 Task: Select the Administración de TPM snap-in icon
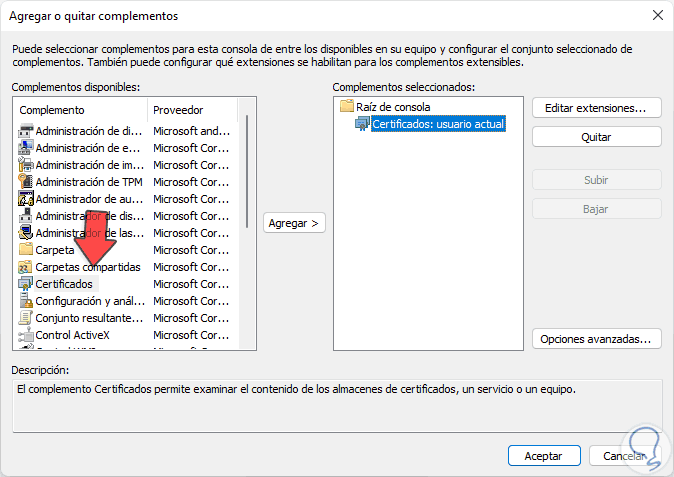click(26, 182)
